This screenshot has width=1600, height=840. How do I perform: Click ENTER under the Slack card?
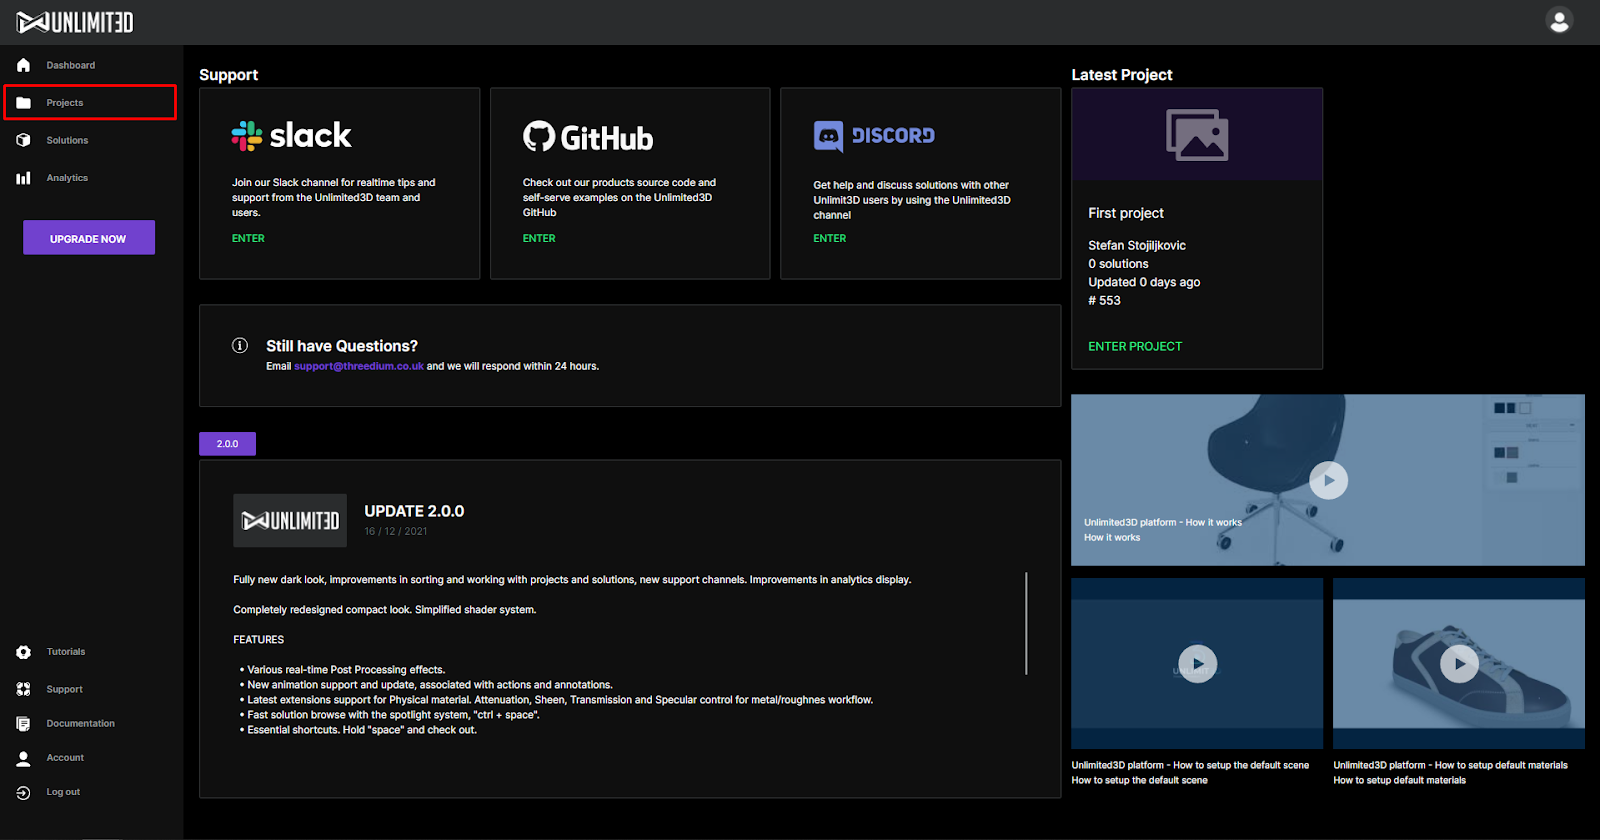(x=248, y=238)
